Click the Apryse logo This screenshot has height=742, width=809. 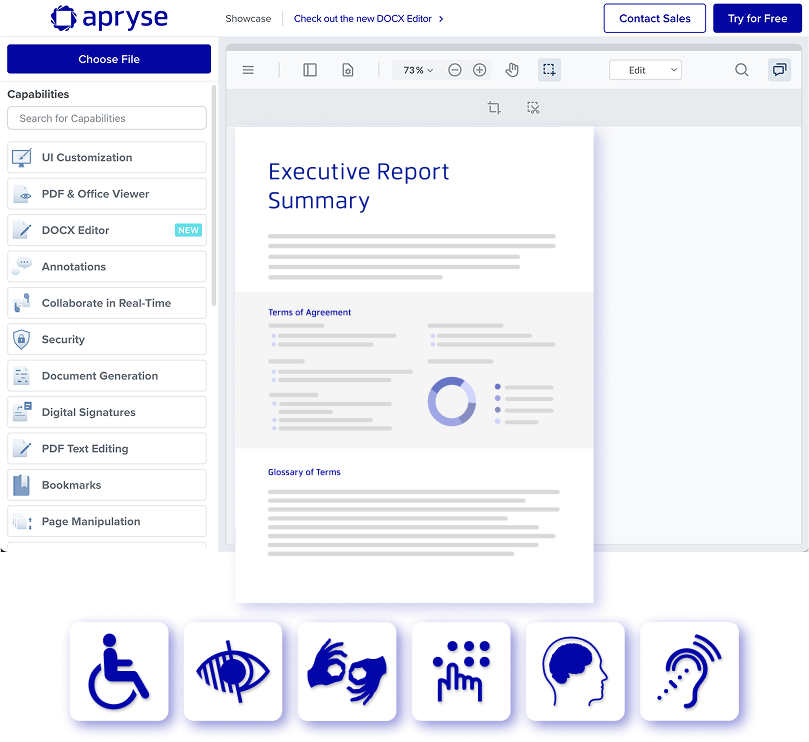click(109, 18)
